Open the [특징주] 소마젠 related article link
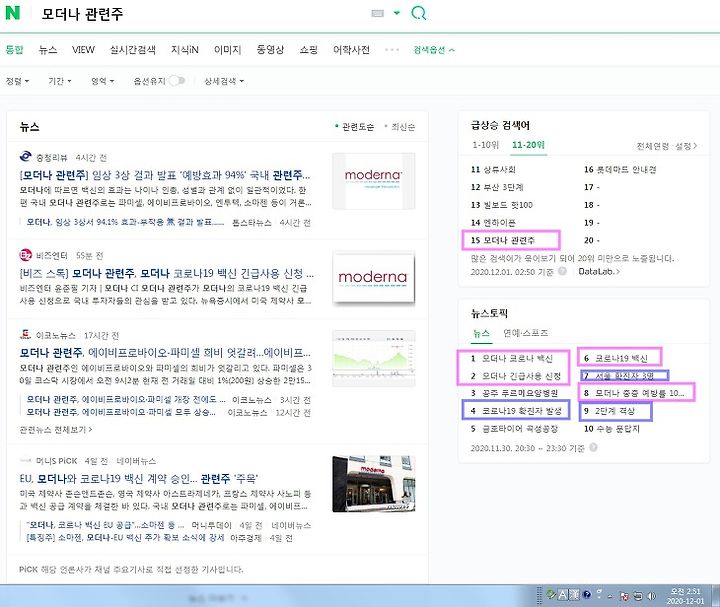 pos(125,538)
